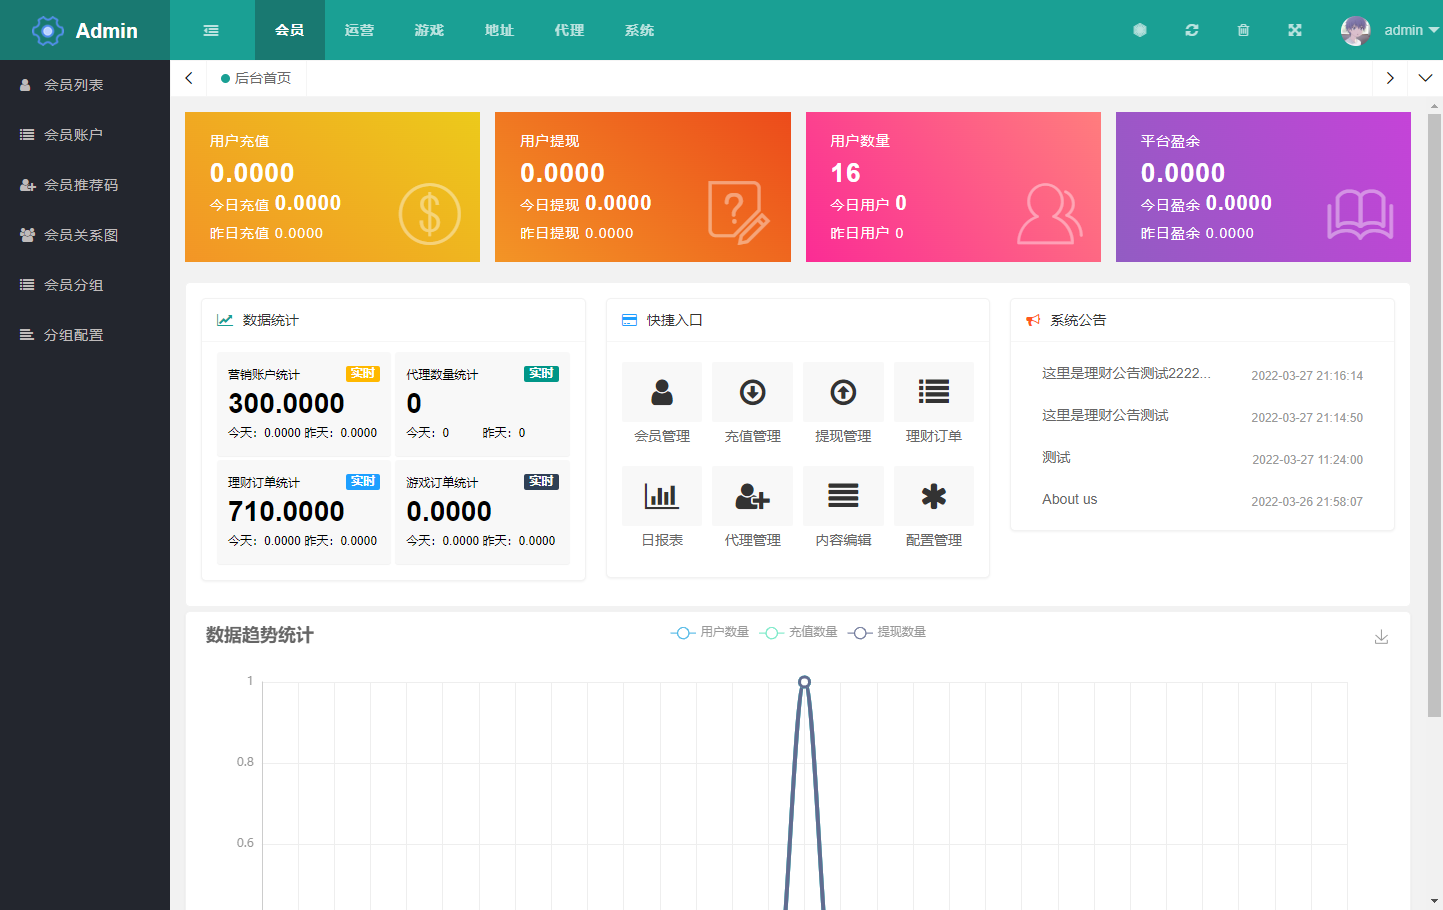The image size is (1443, 910).
Task: Toggle 用户数量 series in chart legend
Action: coord(710,632)
